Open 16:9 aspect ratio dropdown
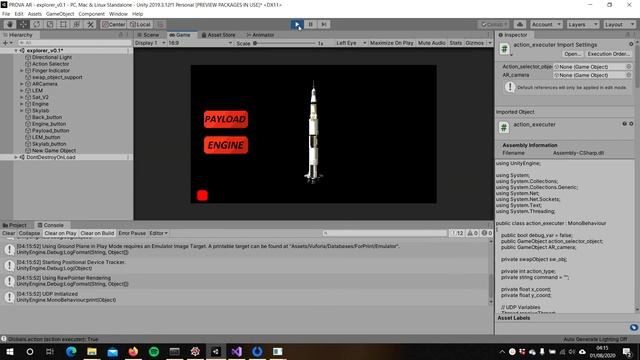Image resolution: width=640 pixels, height=360 pixels. tap(200, 43)
